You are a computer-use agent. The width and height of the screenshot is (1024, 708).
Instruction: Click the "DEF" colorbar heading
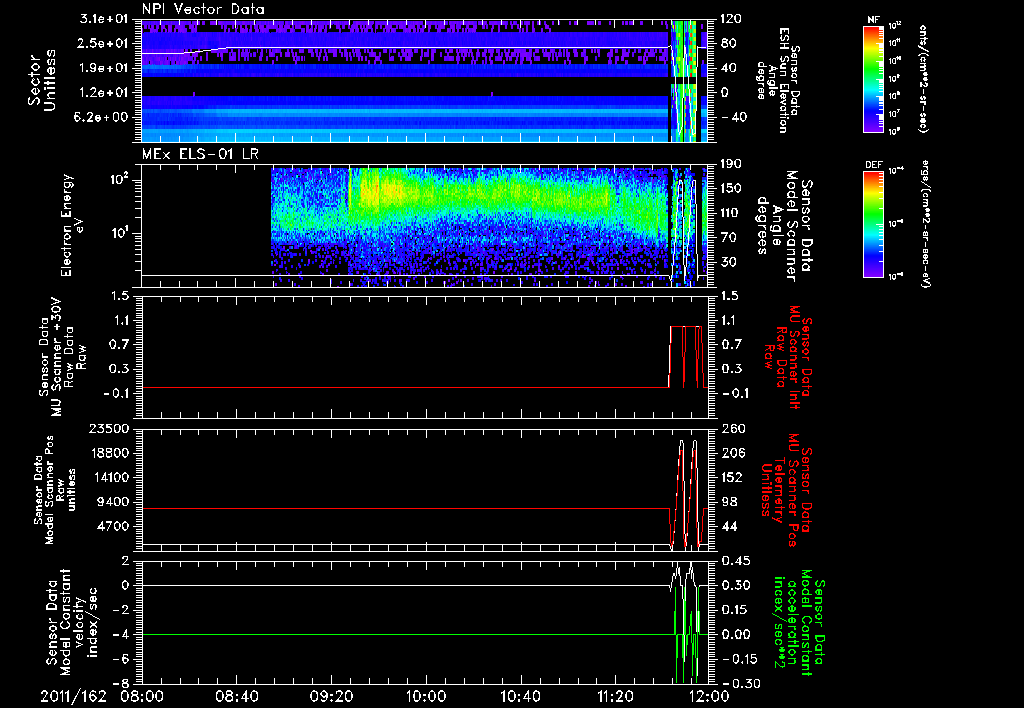click(x=874, y=165)
